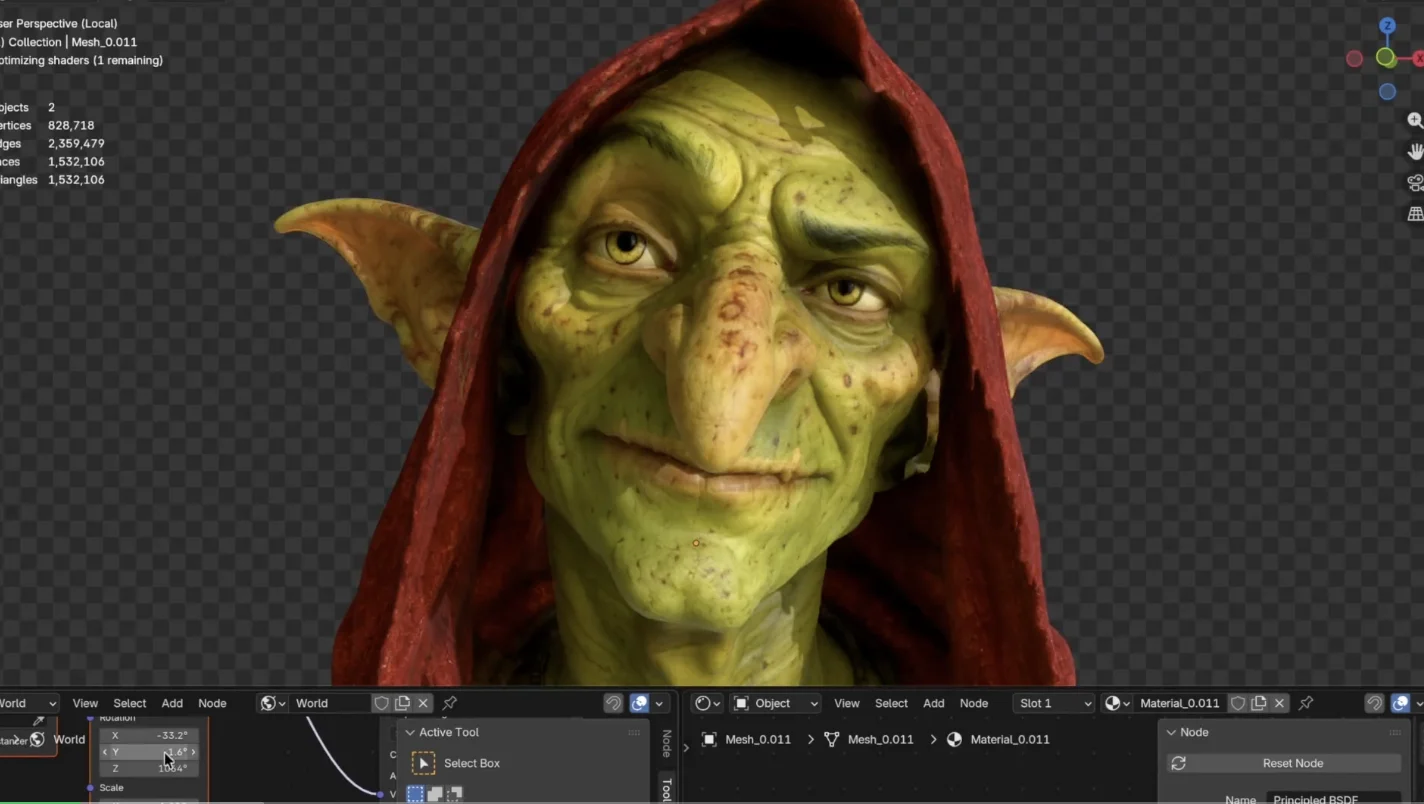The image size is (1424, 804).
Task: Open overlay options dropdown in World editor
Action: point(659,703)
